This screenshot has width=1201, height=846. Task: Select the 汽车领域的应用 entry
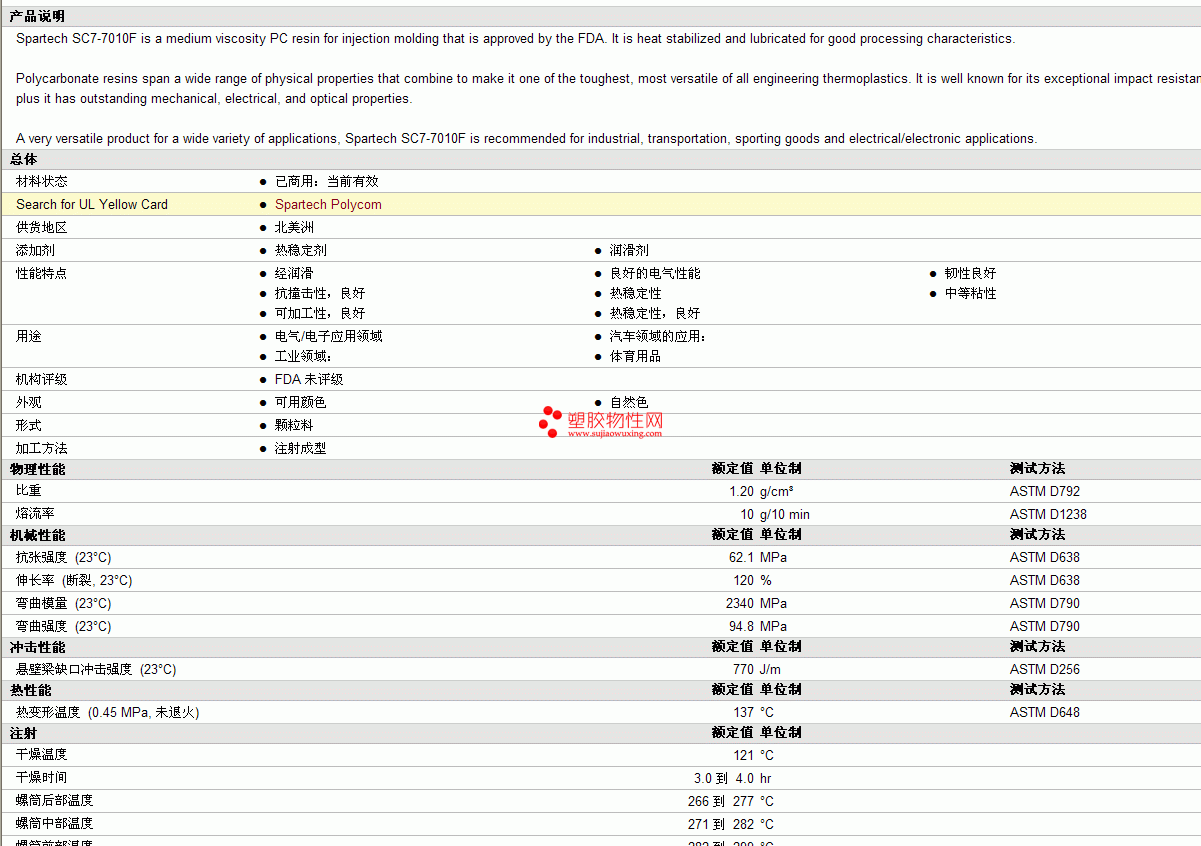pyautogui.click(x=658, y=336)
